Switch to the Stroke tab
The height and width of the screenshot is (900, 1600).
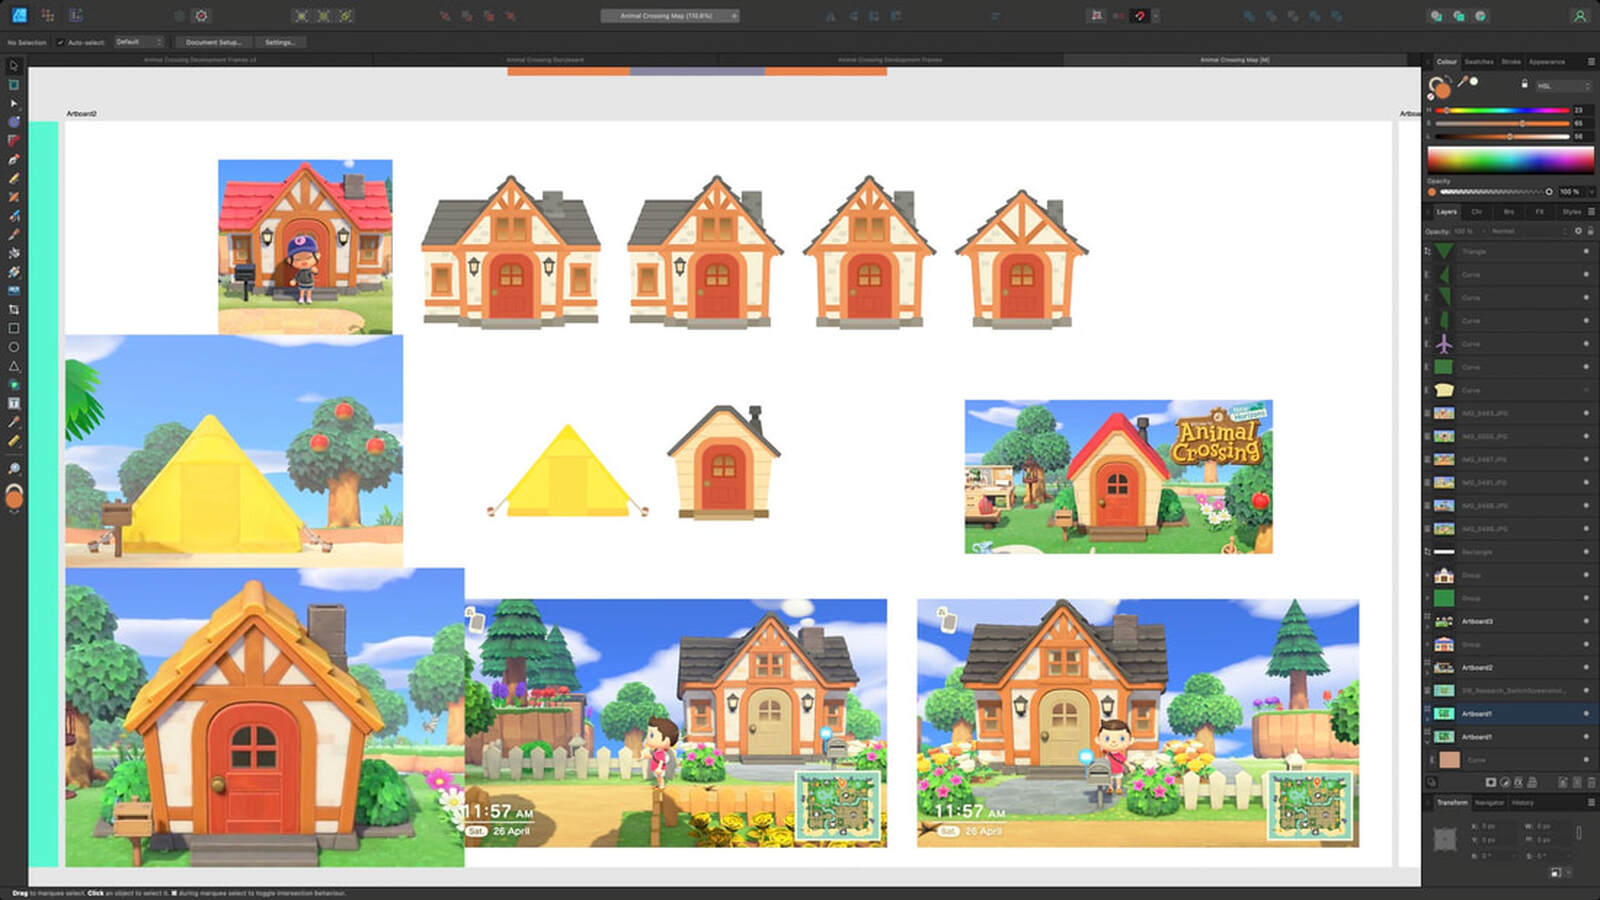click(1511, 61)
